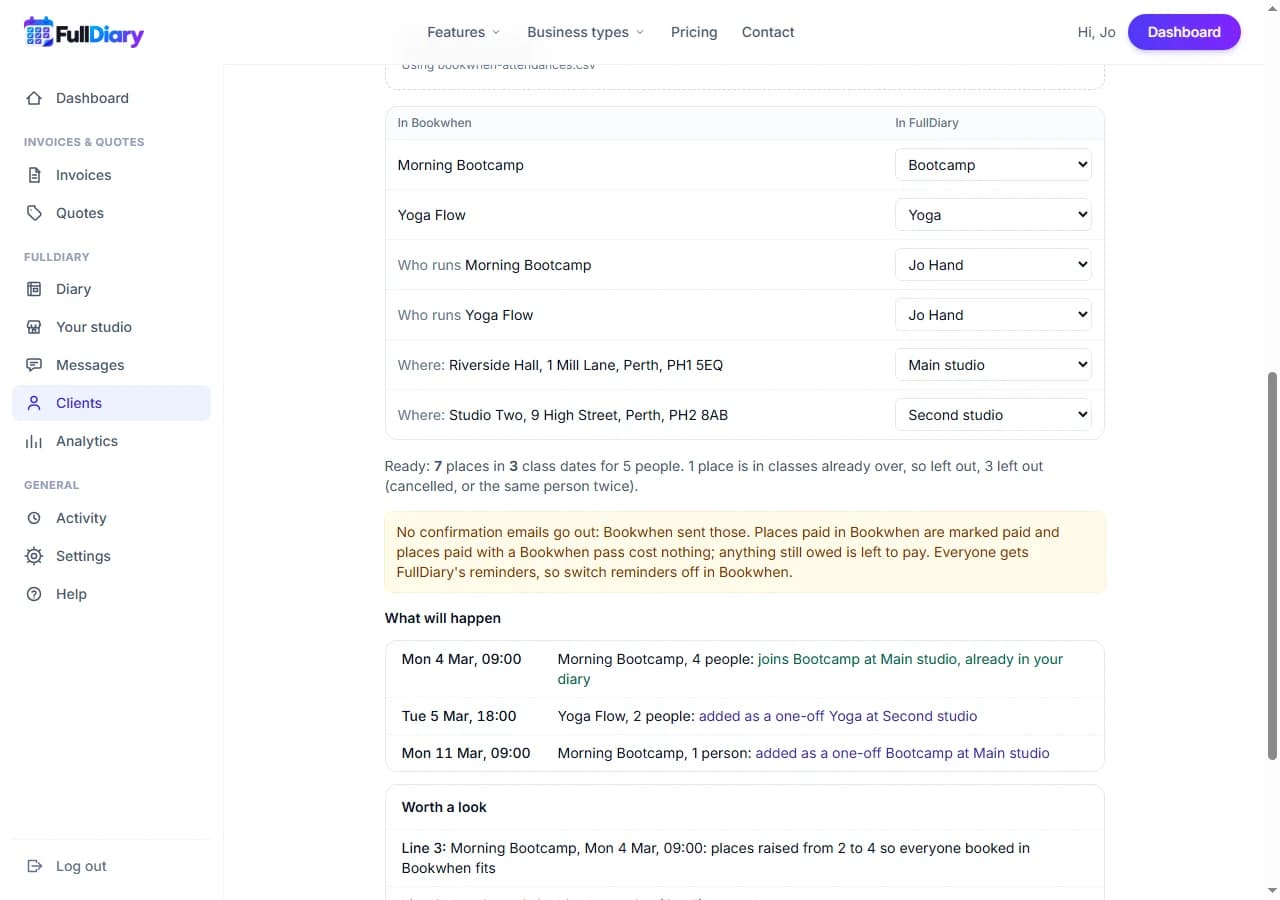Click the 'In FullDiary' column header
Screen dimensions: 1280x900
point(927,123)
